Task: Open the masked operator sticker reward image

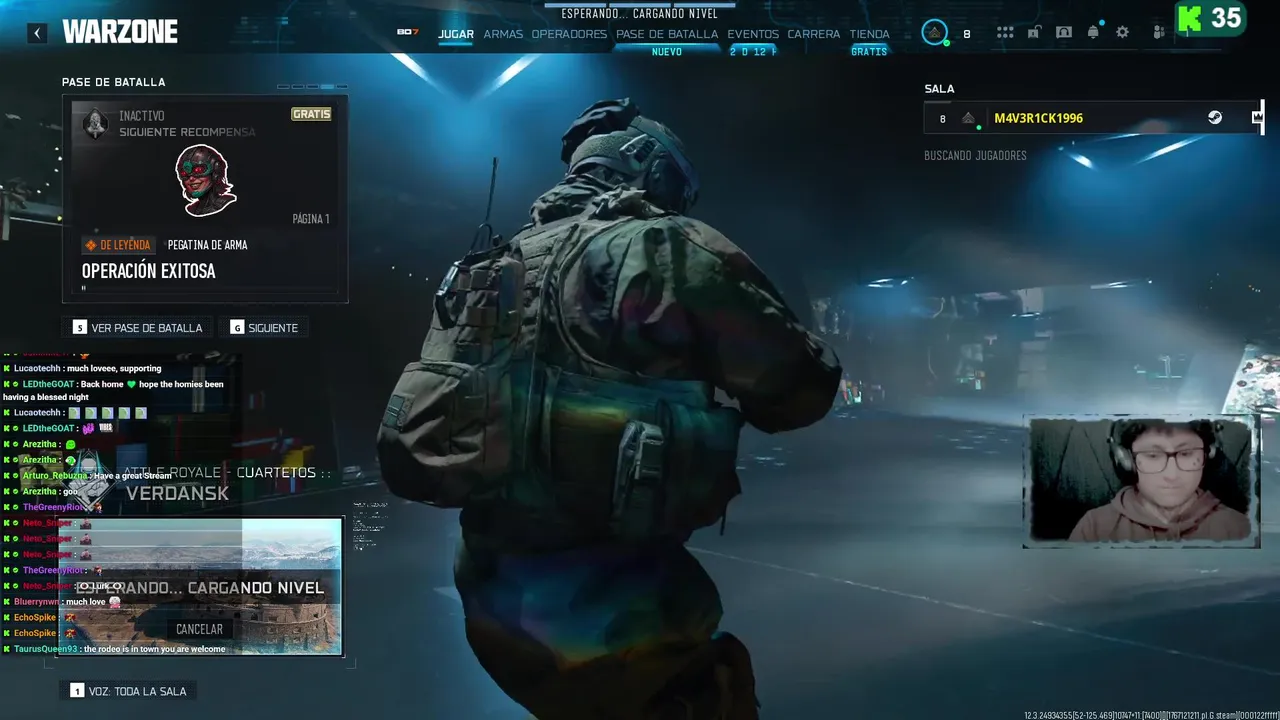Action: 205,180
